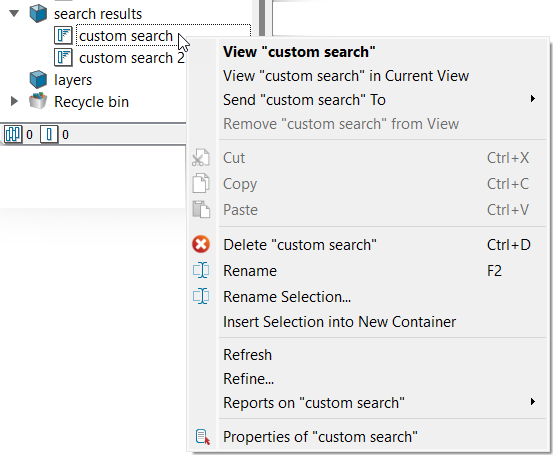This screenshot has height=455, width=553.
Task: Select the custom search 2 tree item
Action: coord(132,58)
